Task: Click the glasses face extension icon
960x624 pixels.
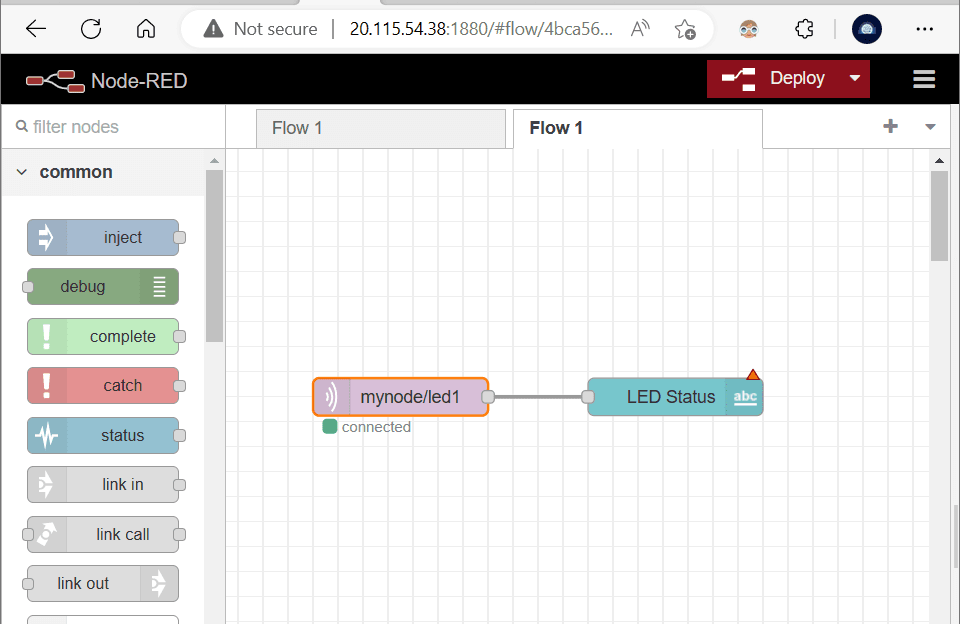Action: (748, 29)
